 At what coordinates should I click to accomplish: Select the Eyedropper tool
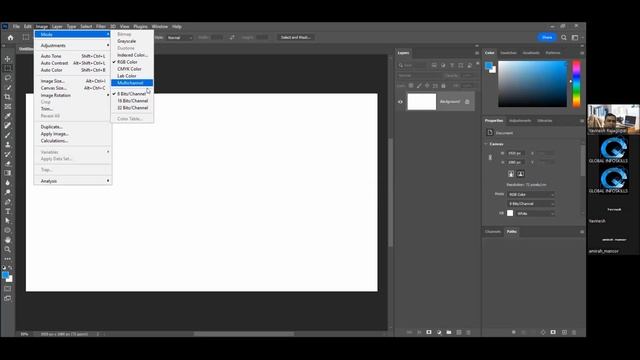click(8, 116)
